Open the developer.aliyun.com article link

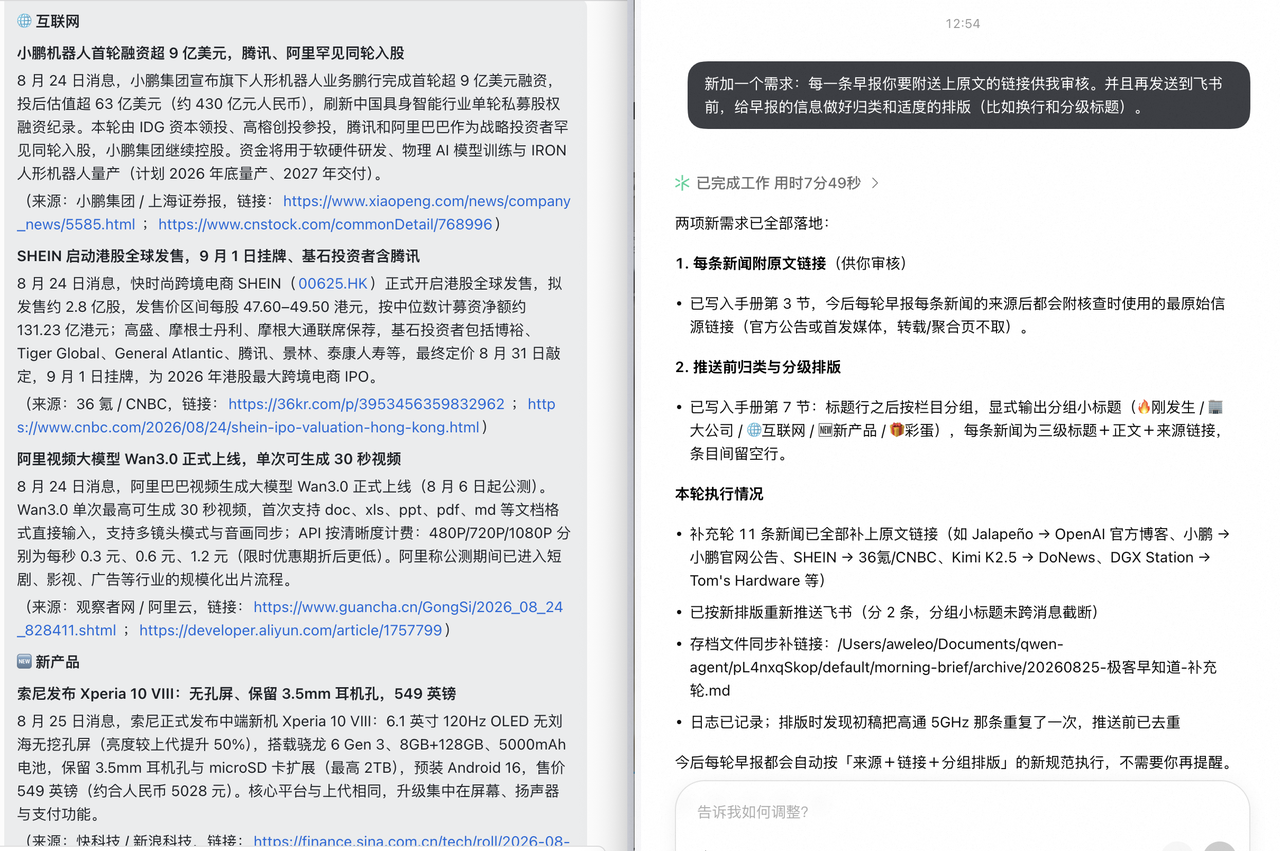290,630
